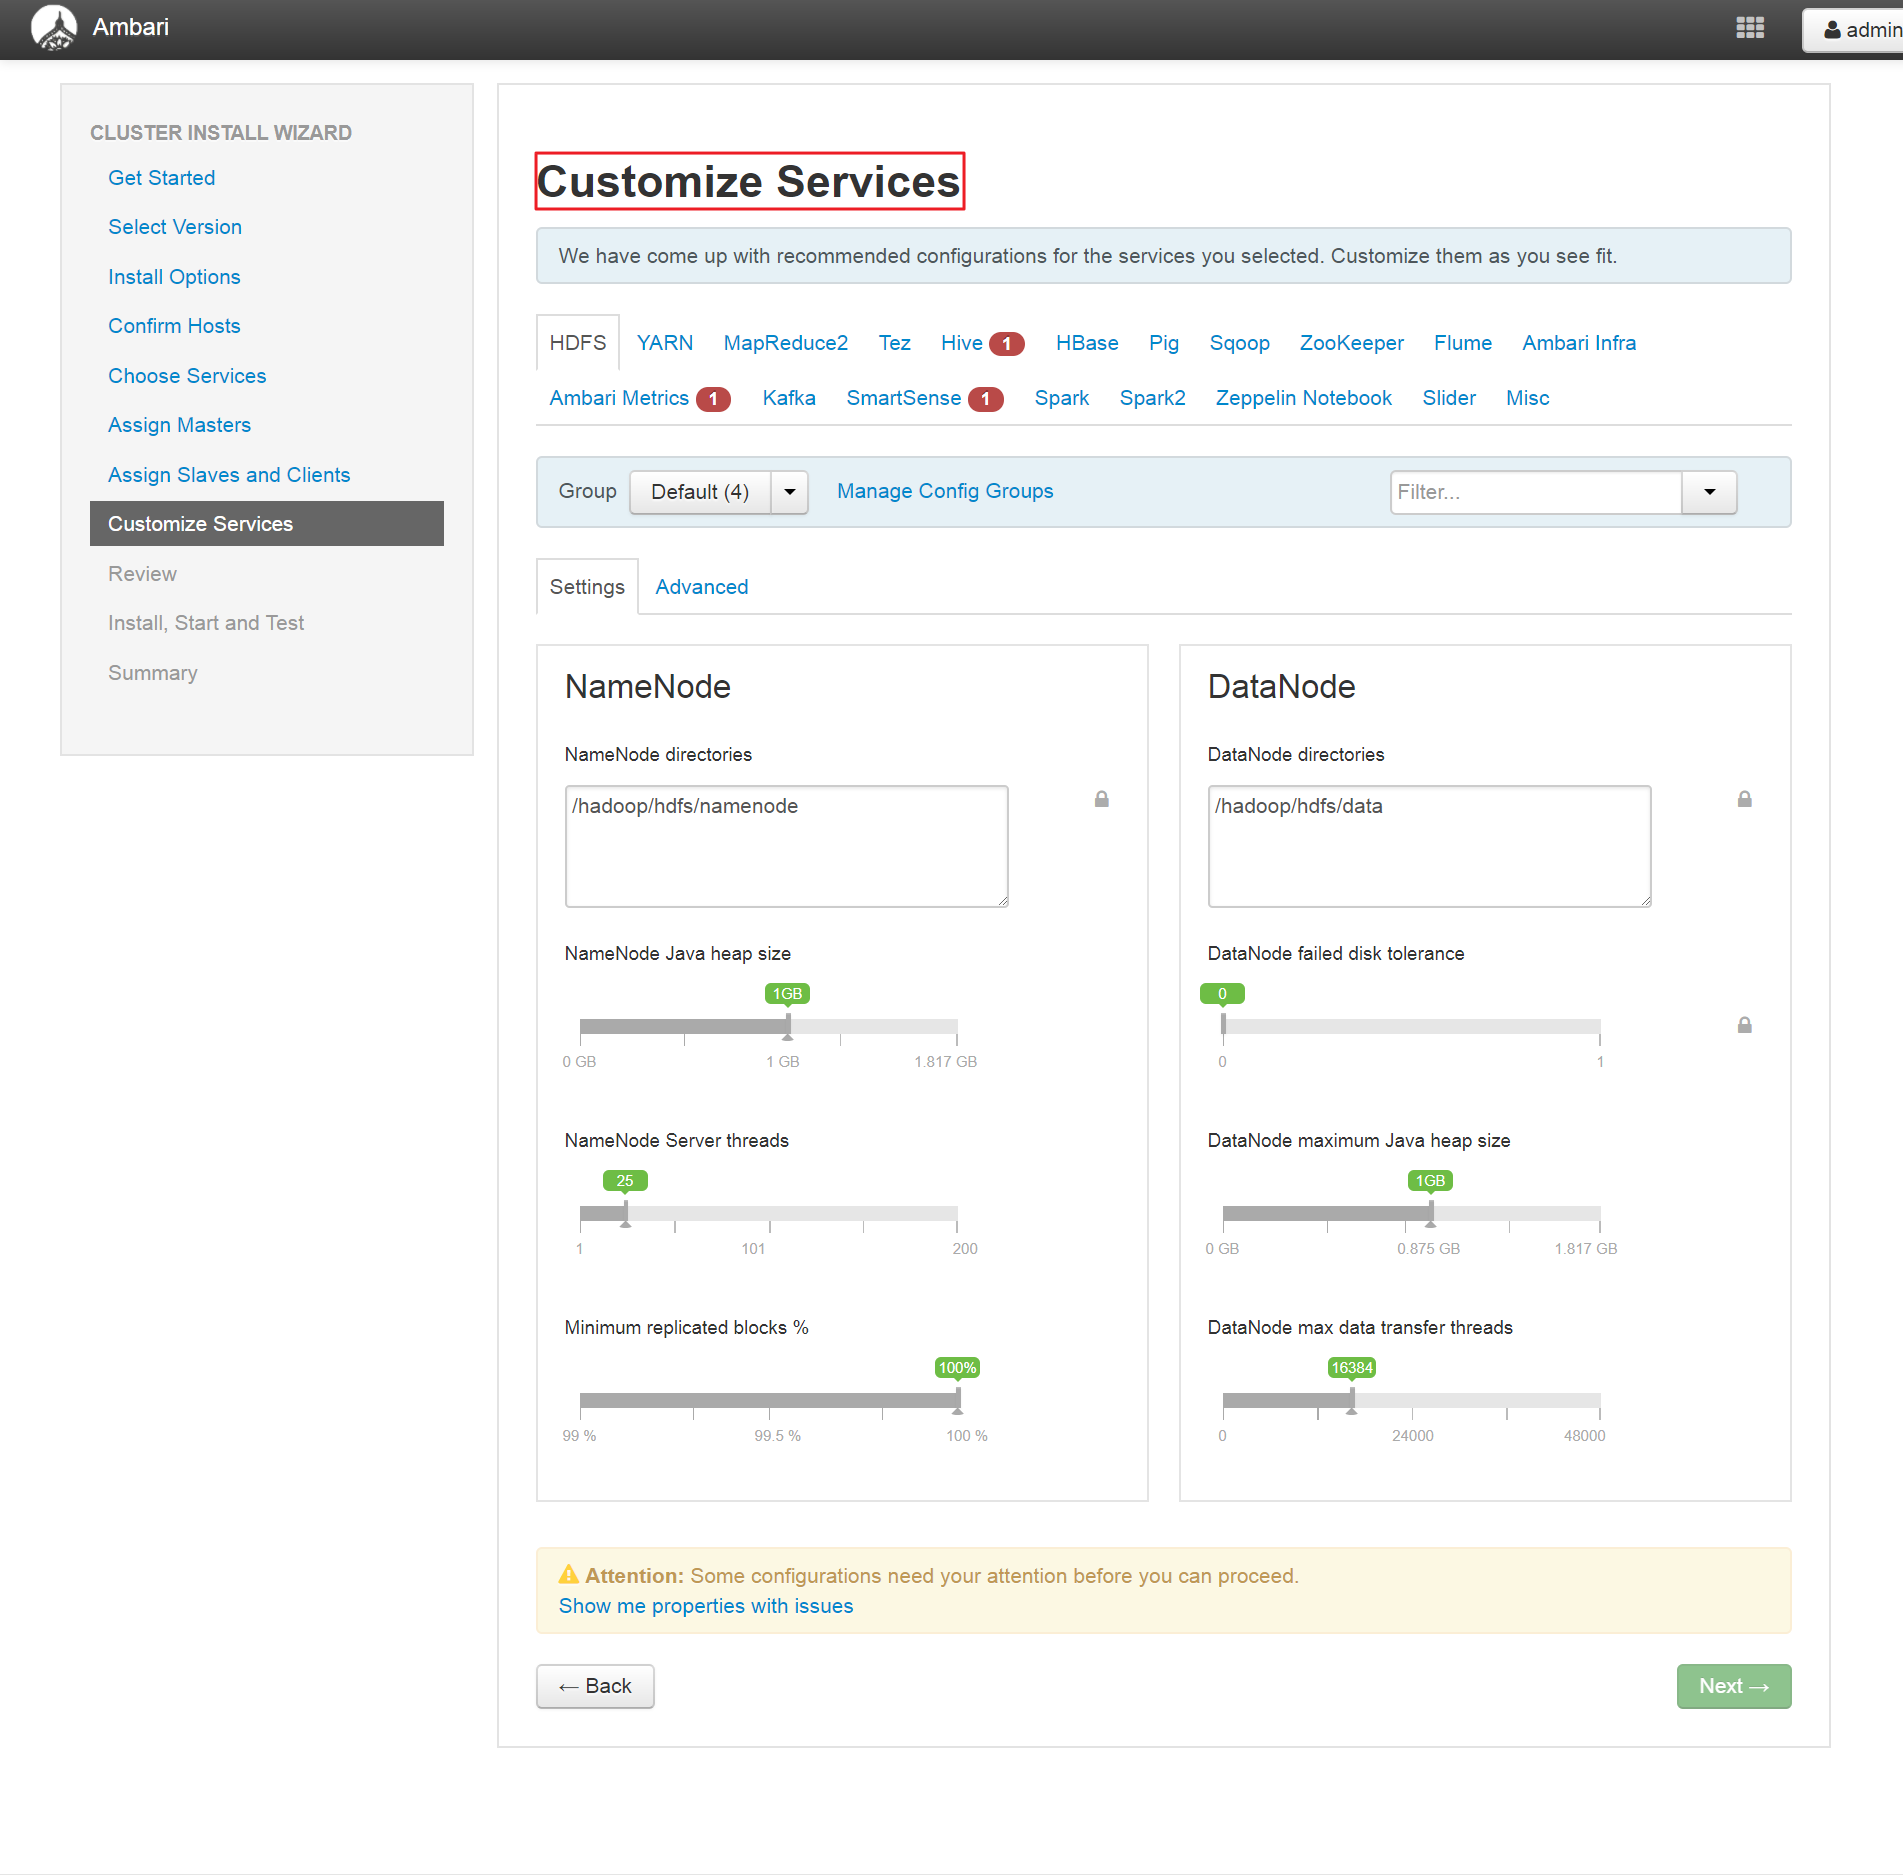Go to Confirm Hosts wizard step
Image resolution: width=1903 pixels, height=1875 pixels.
174,326
